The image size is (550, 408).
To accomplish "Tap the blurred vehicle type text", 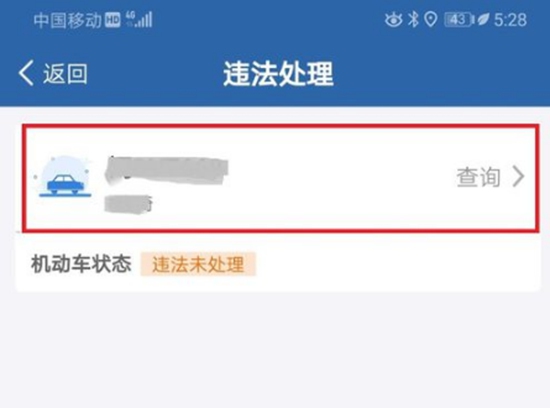I will (x=128, y=204).
